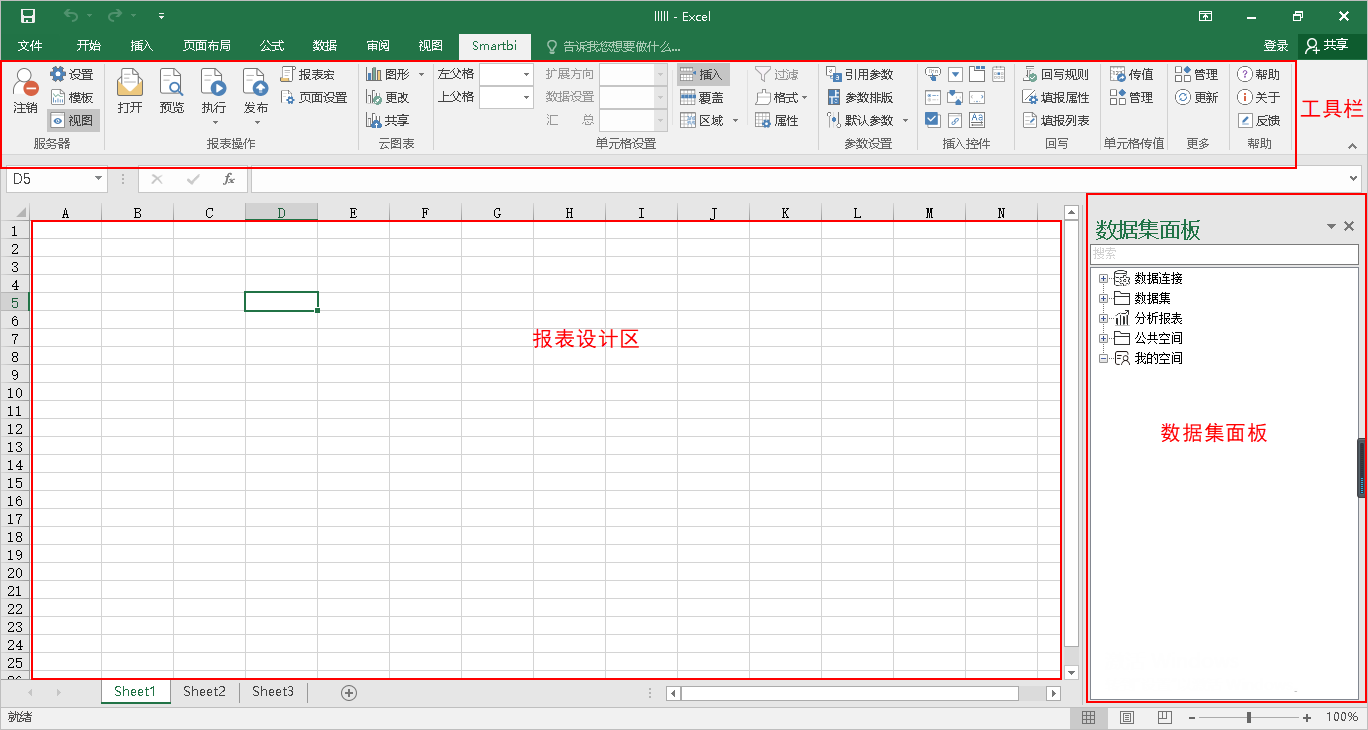This screenshot has height=730, width=1368.
Task: Expand the 数据集 tree node
Action: pos(1104,298)
